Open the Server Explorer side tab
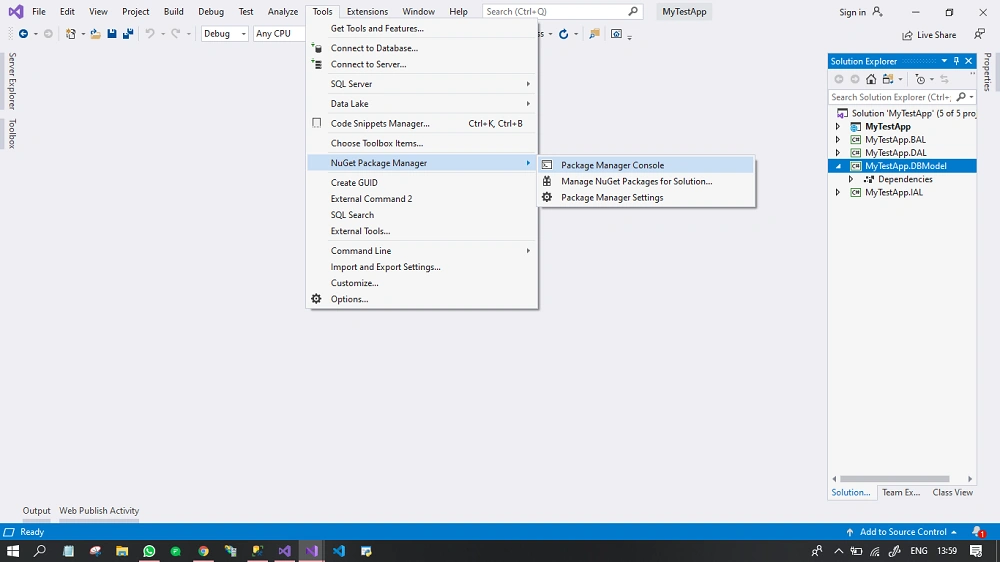Viewport: 1000px width, 562px height. [11, 81]
